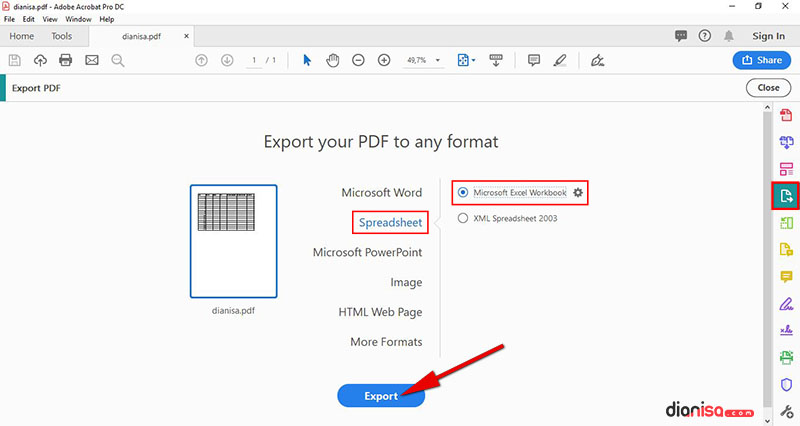The height and width of the screenshot is (426, 800).
Task: Close the Export PDF panel
Action: click(768, 88)
